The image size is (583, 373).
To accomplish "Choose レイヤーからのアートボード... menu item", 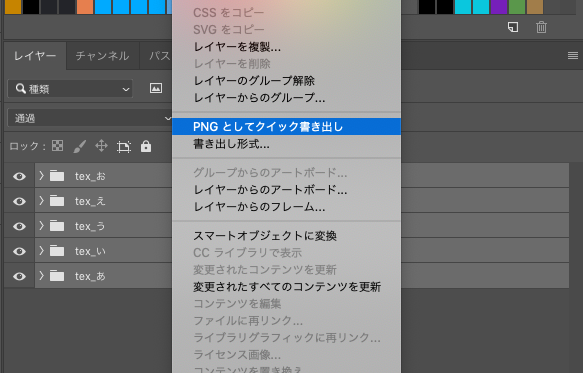I will click(286, 190).
